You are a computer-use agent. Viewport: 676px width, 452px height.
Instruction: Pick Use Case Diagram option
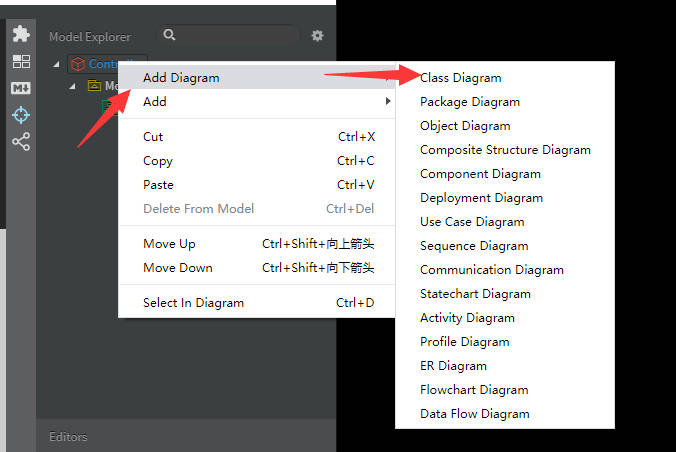coord(472,222)
